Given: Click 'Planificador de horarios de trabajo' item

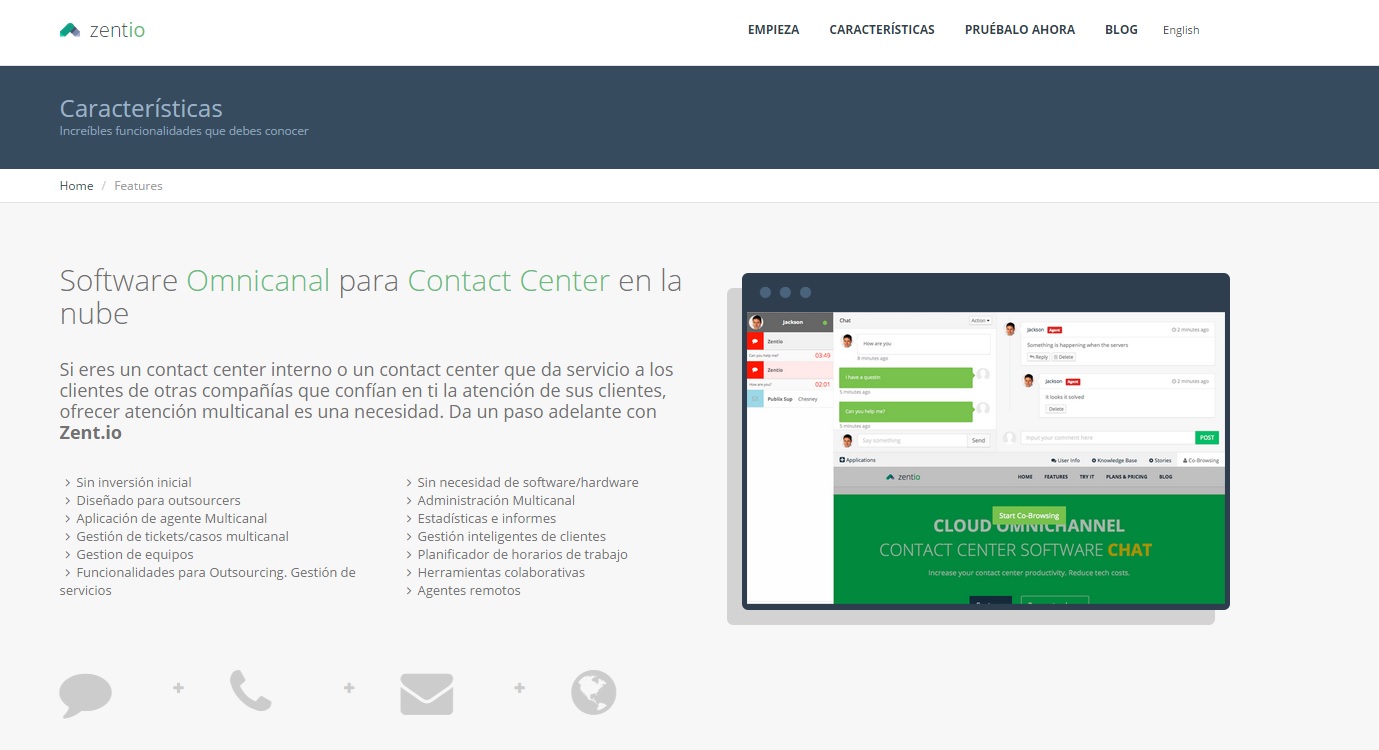Looking at the screenshot, I should pyautogui.click(x=522, y=554).
